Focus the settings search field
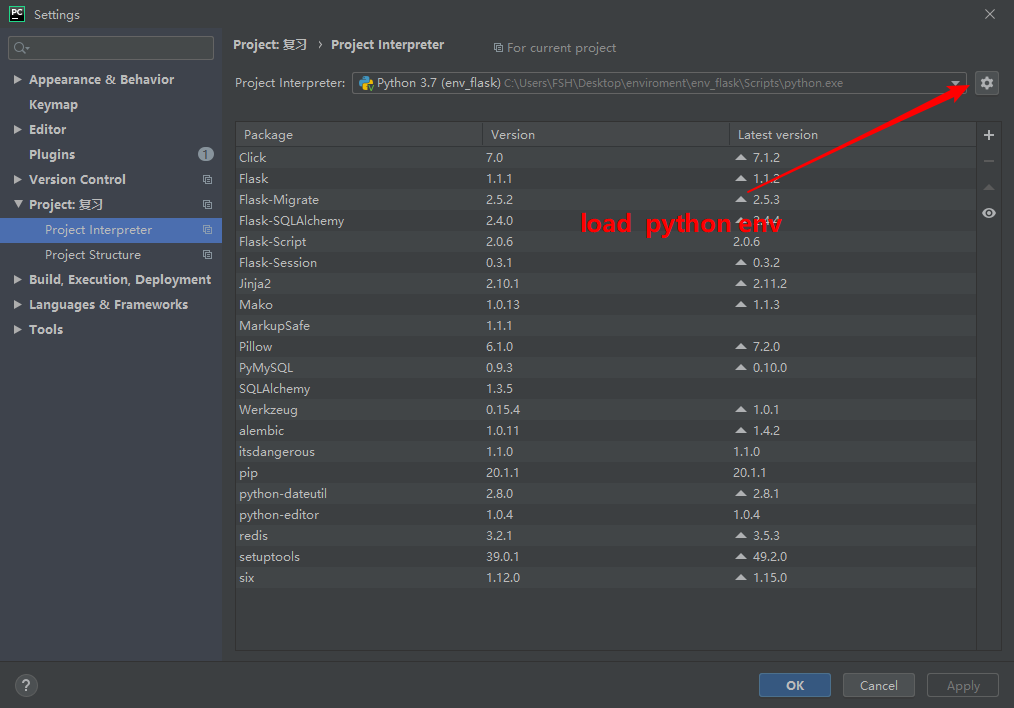Screen dimensions: 1014x708 pyautogui.click(x=111, y=48)
